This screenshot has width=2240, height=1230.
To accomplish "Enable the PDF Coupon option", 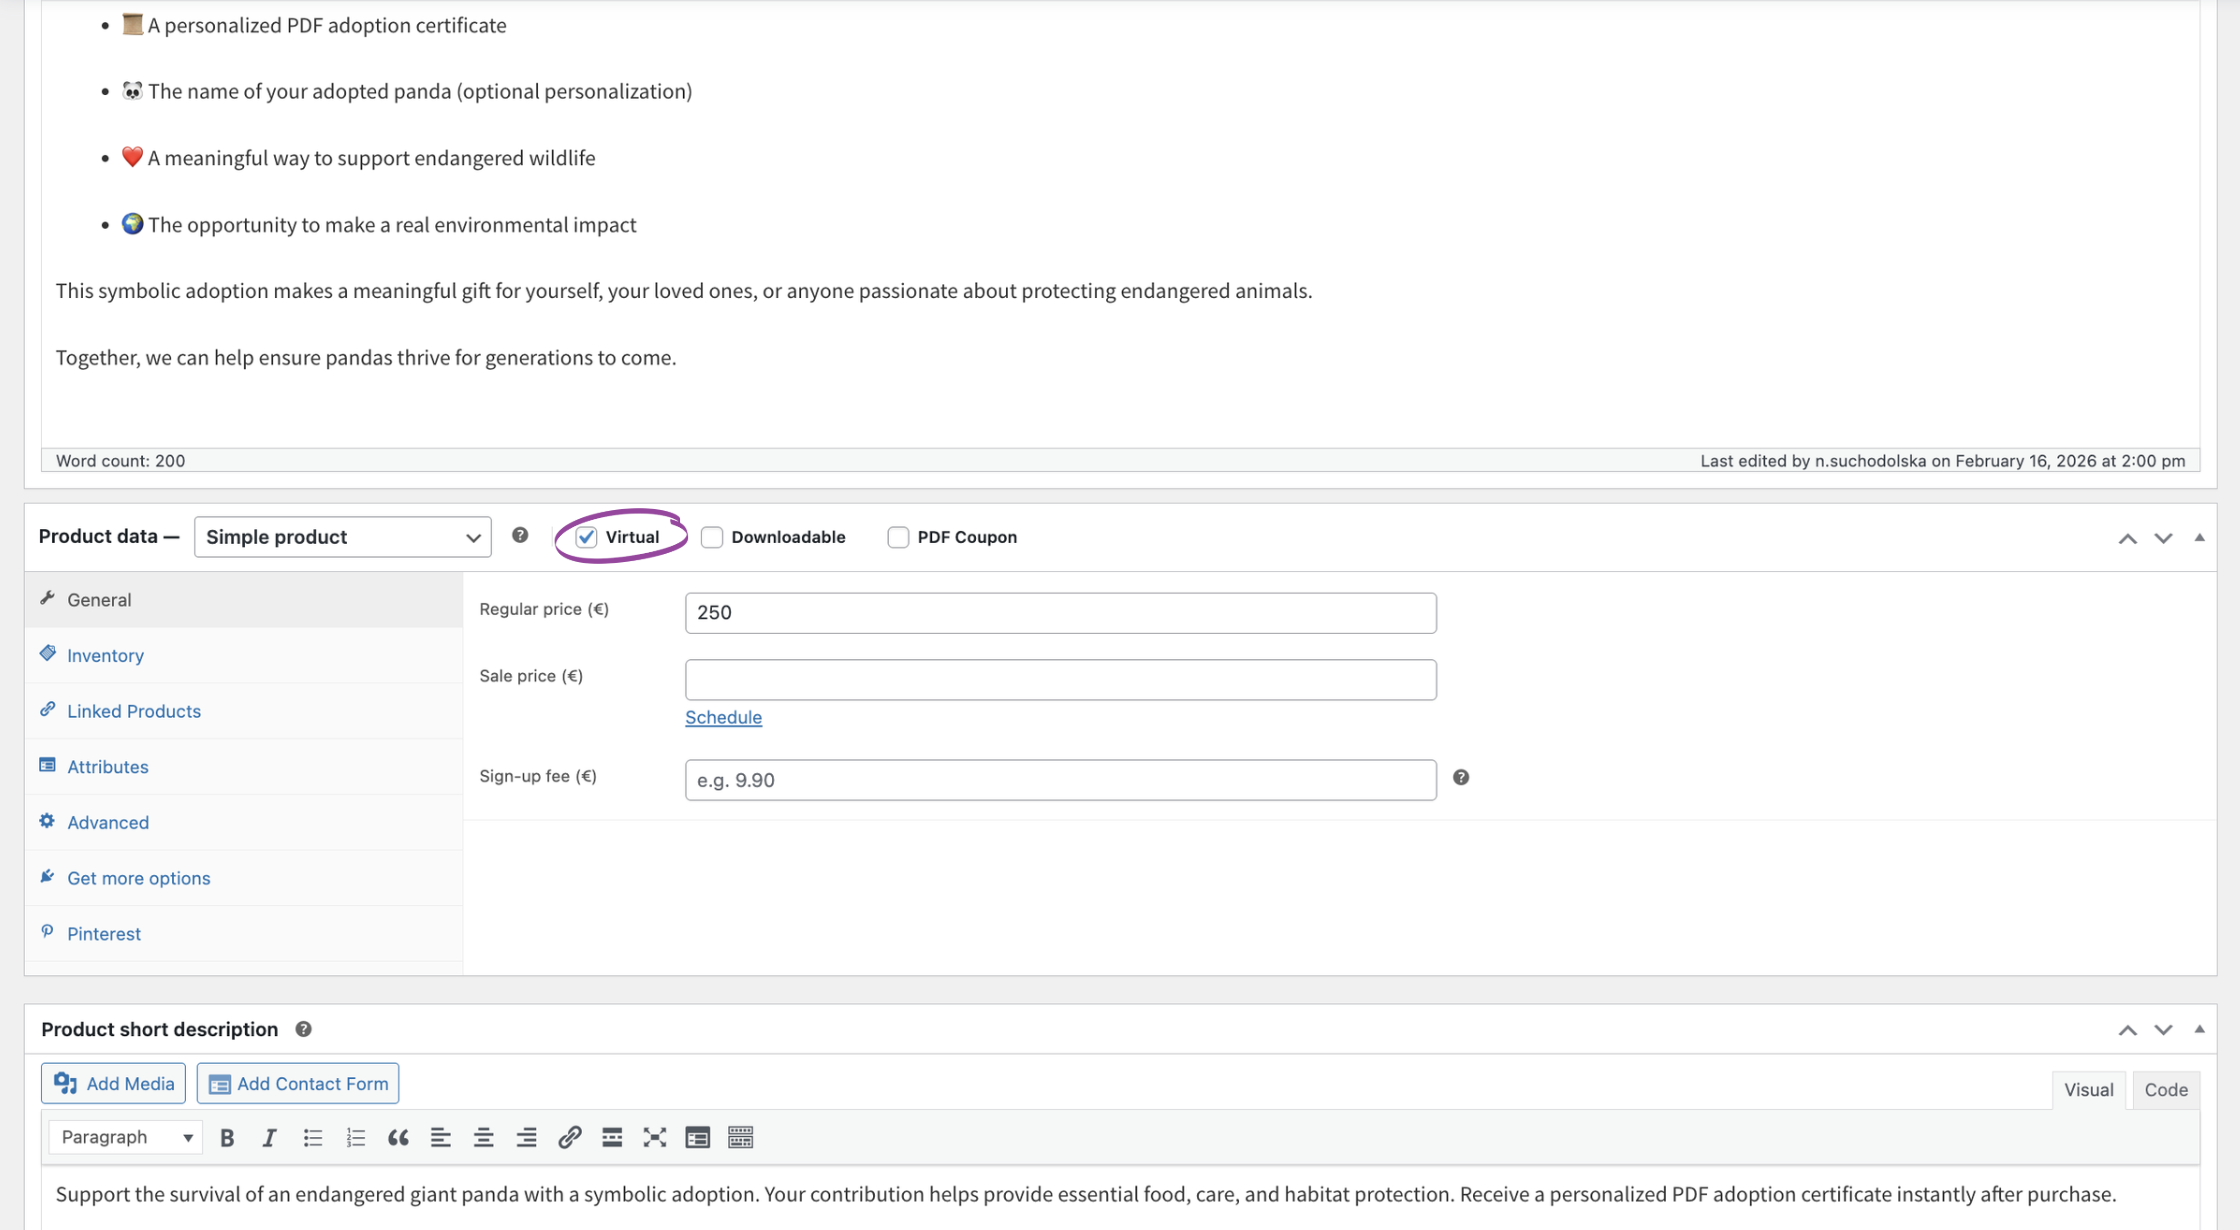I will (897, 537).
